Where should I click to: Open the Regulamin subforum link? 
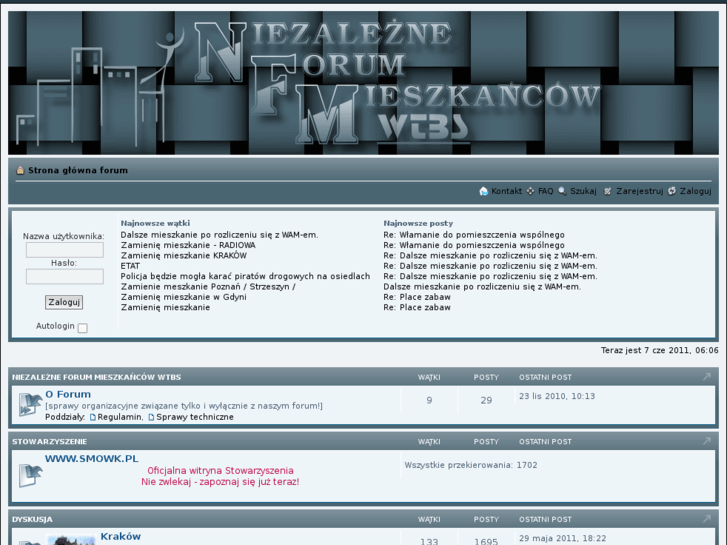[119, 417]
